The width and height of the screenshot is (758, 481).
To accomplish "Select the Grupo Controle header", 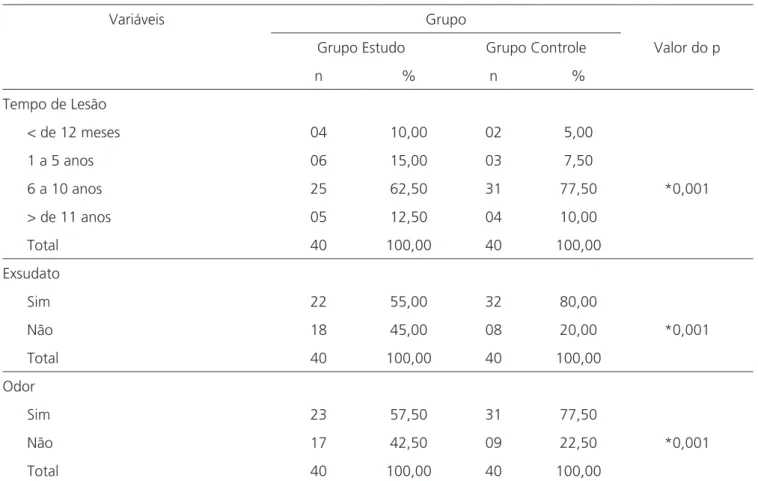I will coord(536,48).
